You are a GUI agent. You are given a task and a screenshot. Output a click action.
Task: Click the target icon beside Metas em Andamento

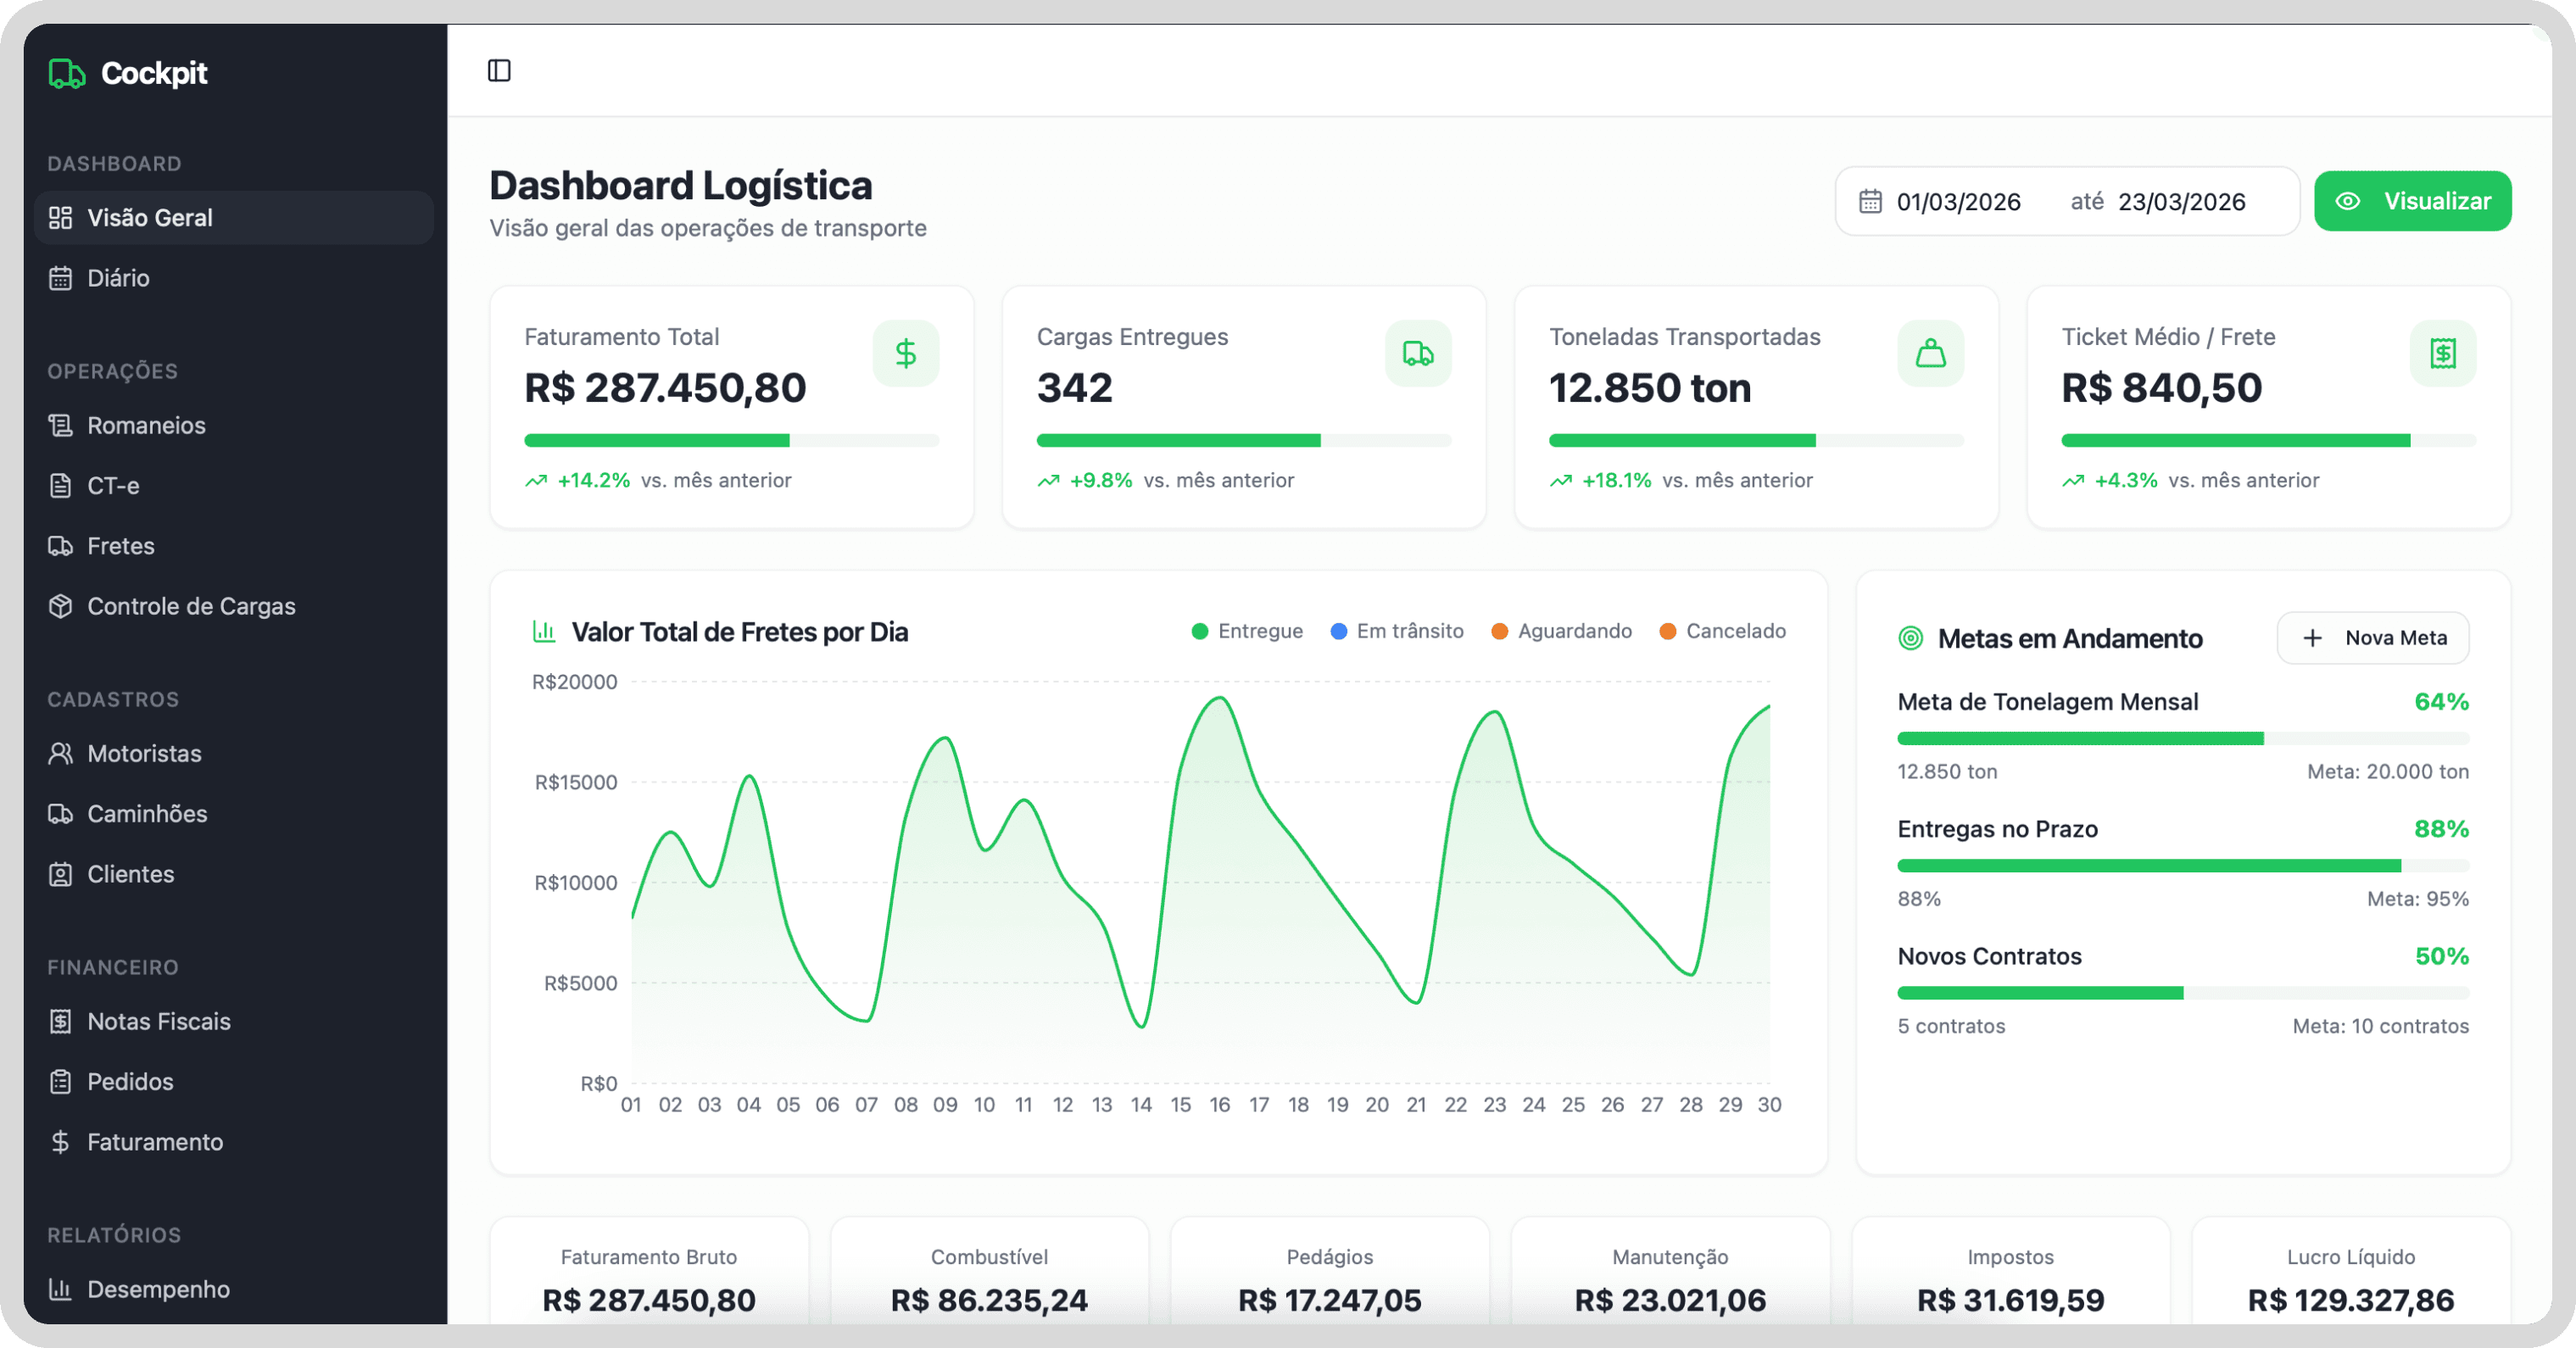pos(1910,638)
